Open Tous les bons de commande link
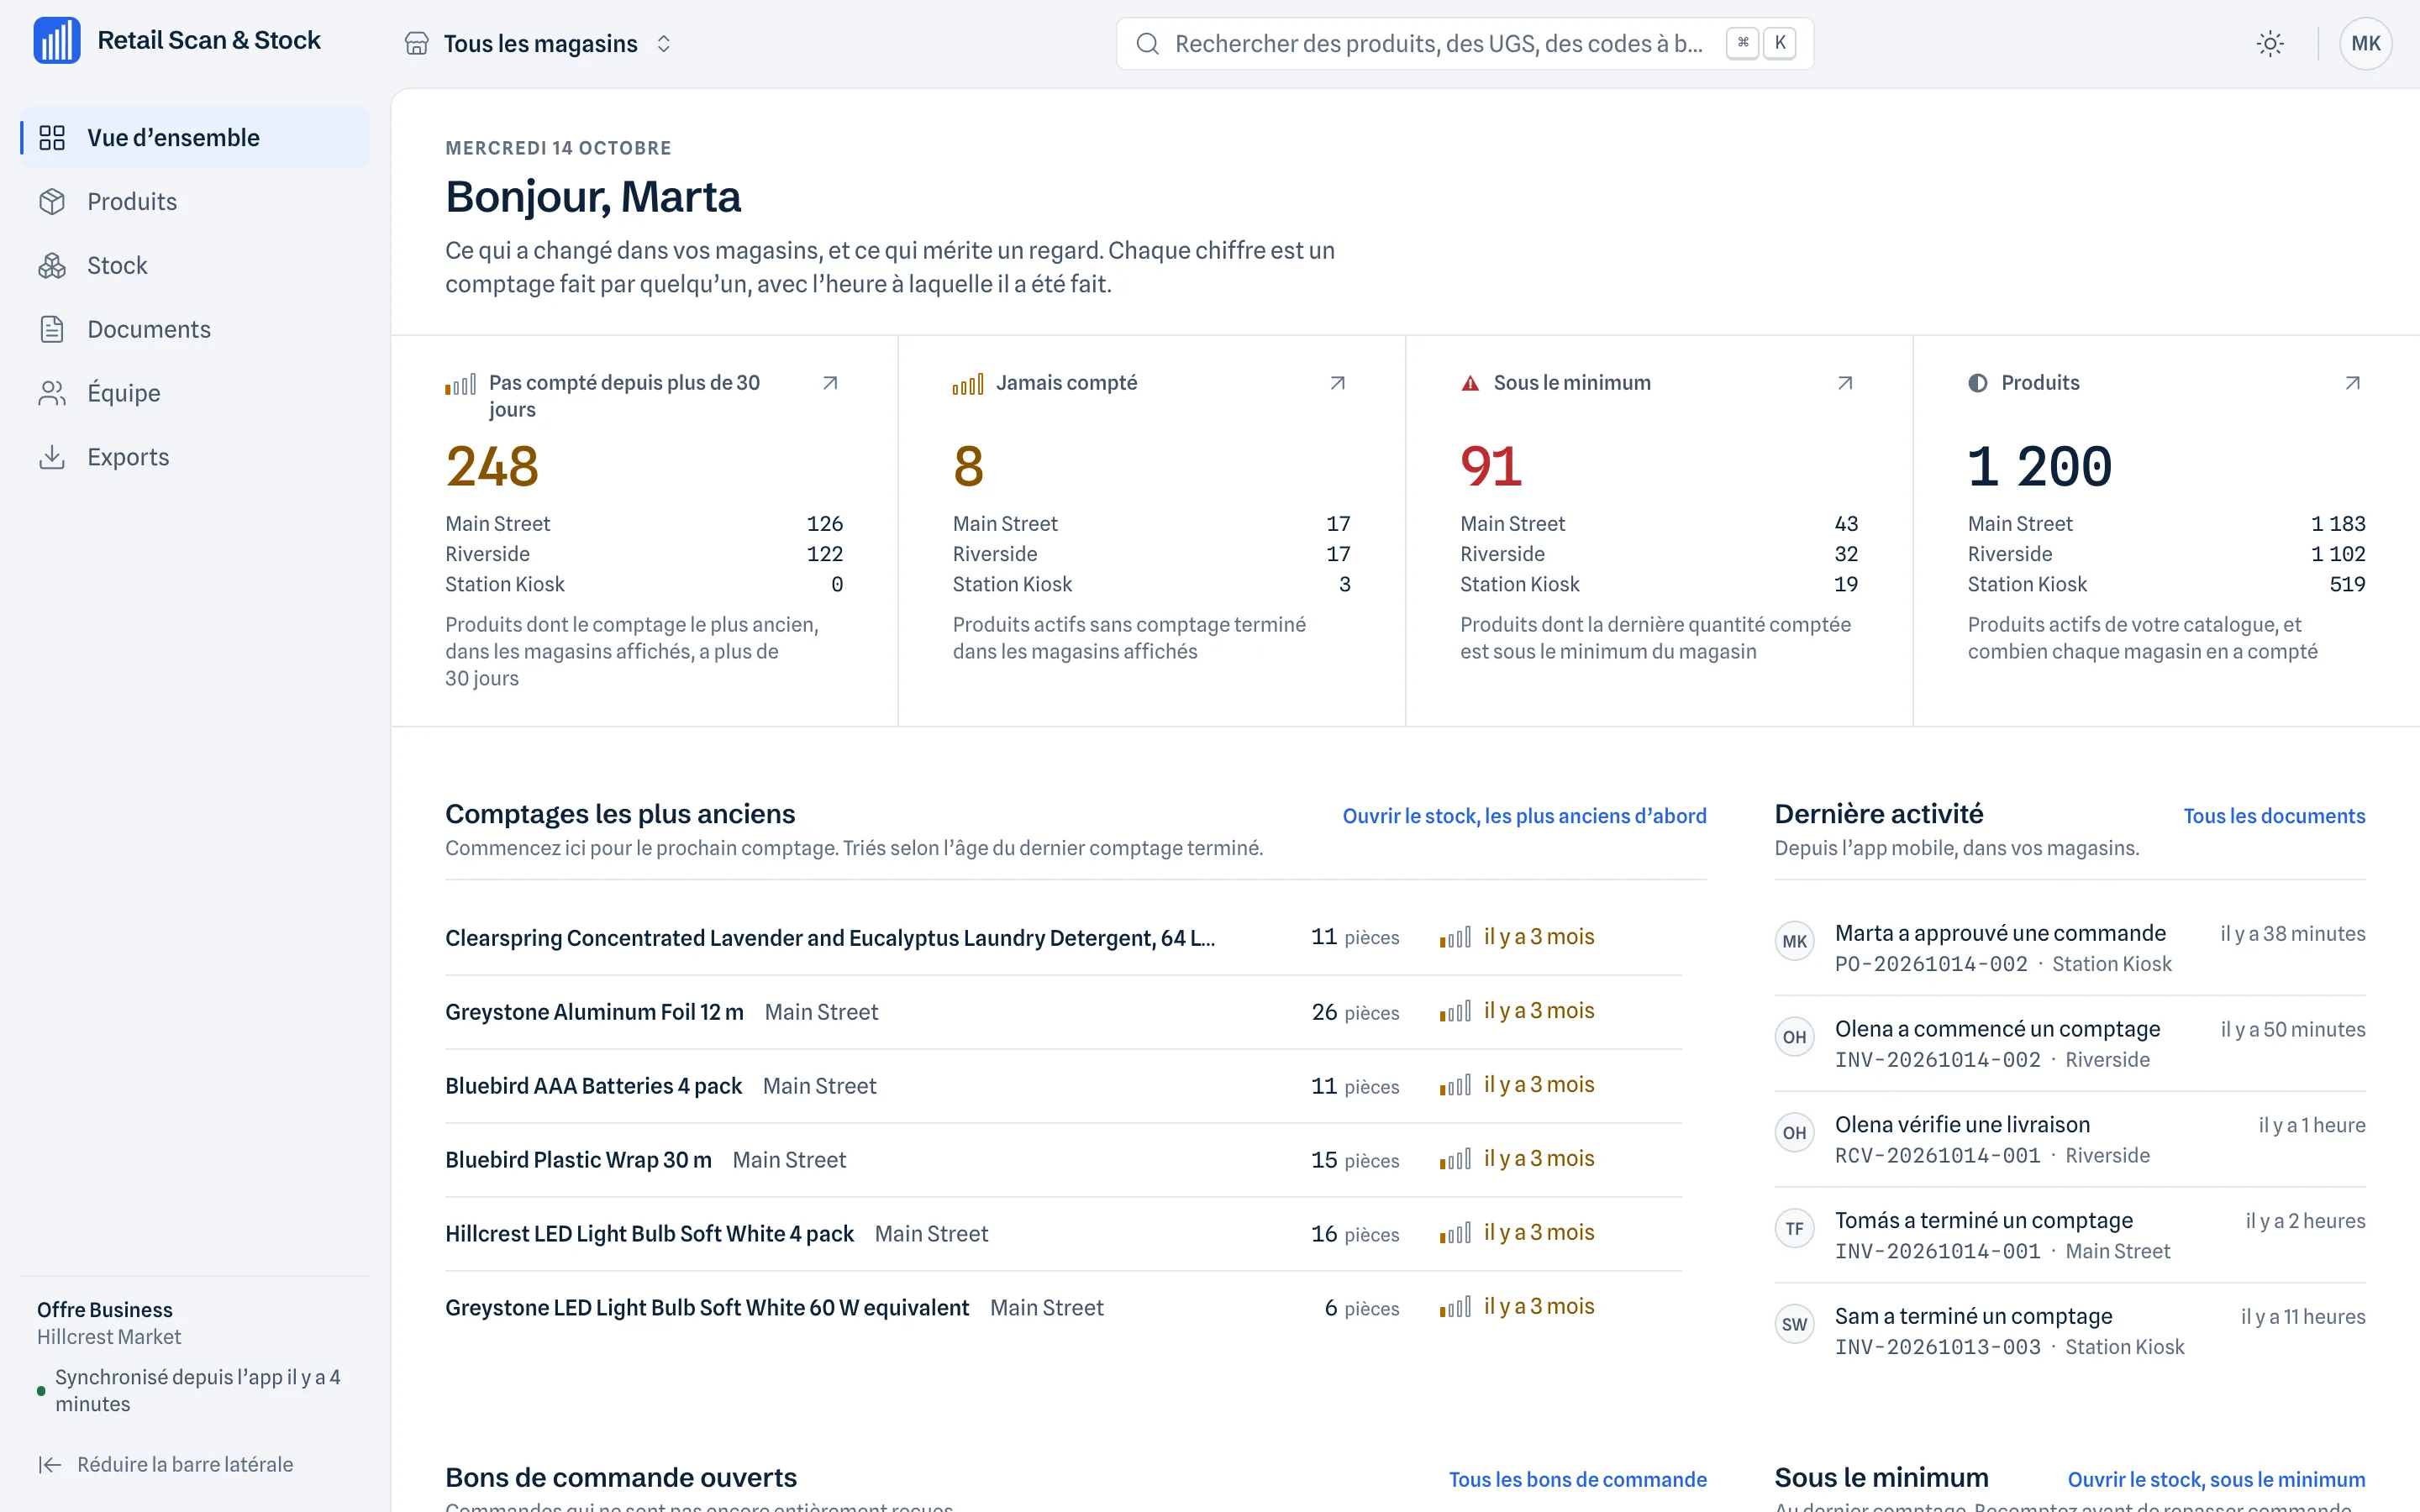Image resolution: width=2420 pixels, height=1512 pixels. (1577, 1479)
